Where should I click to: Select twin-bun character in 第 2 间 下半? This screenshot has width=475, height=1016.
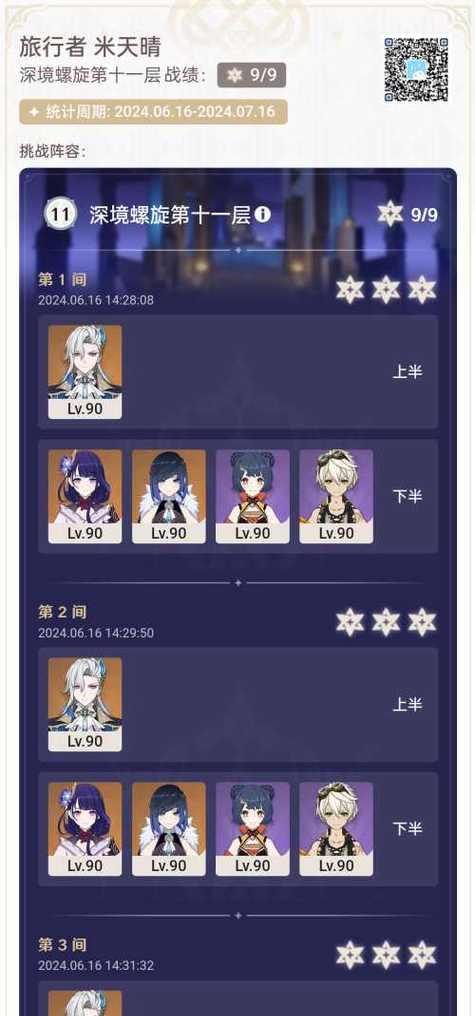pyautogui.click(x=252, y=829)
